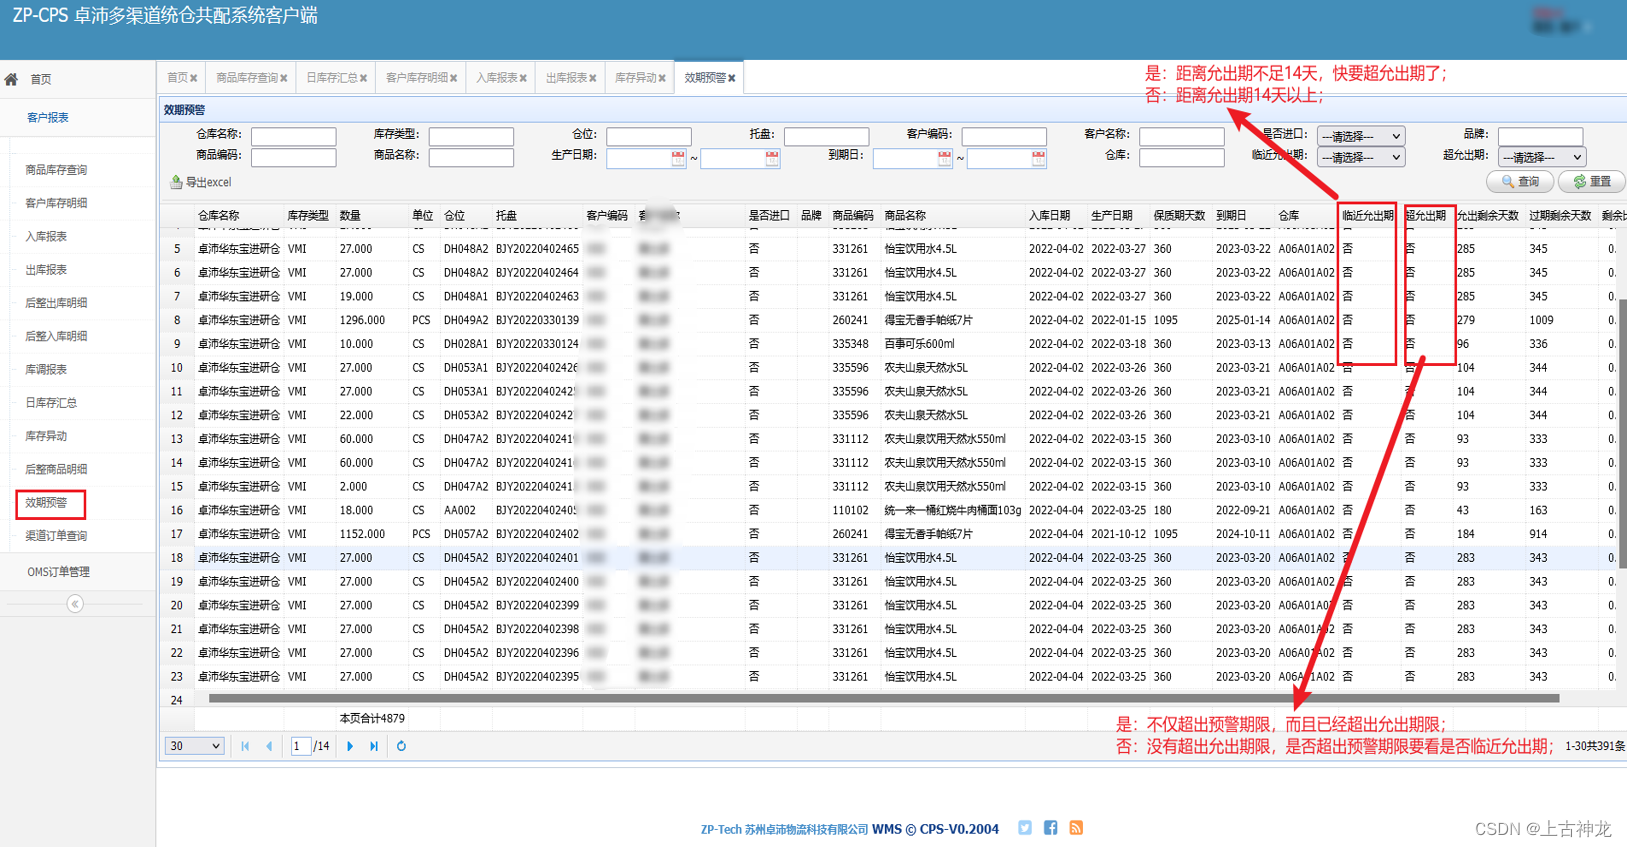Close the 日库存汇总 tab
Viewport: 1627px width, 847px height.
tap(364, 78)
